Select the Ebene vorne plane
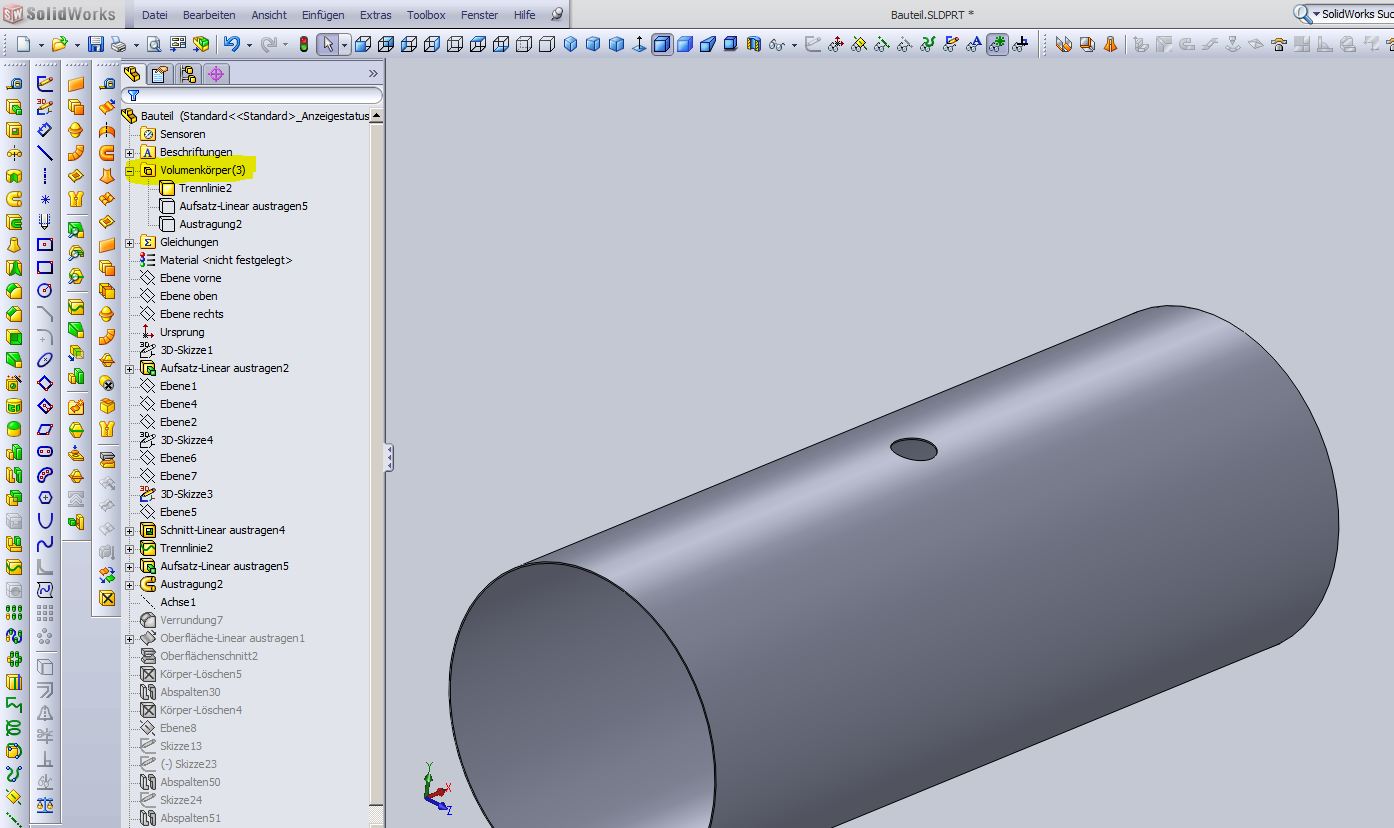The width and height of the screenshot is (1394, 828). pyautogui.click(x=190, y=278)
